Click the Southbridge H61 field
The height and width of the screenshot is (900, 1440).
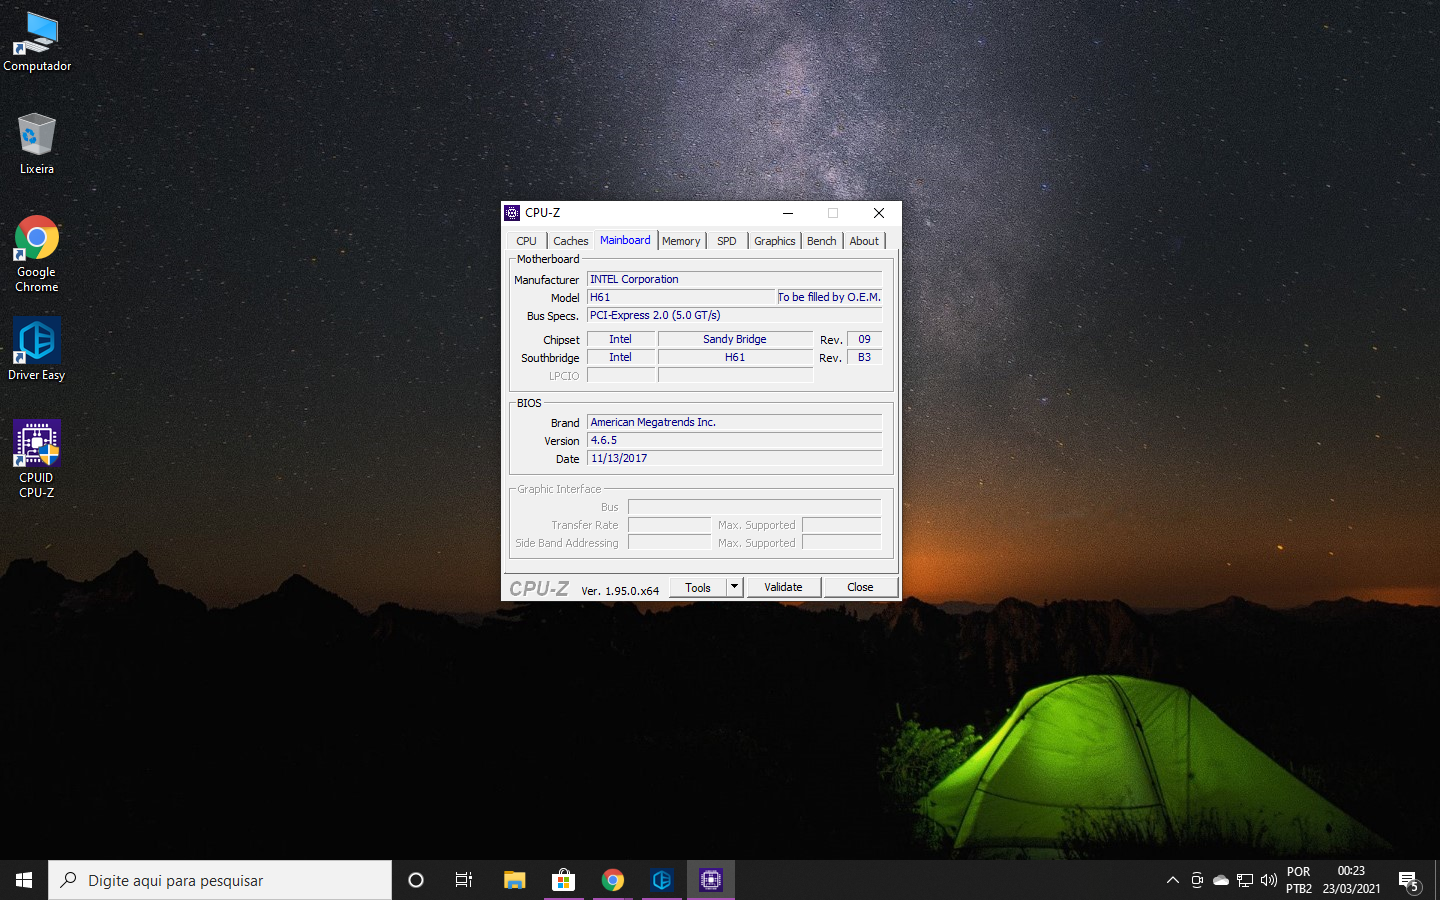pos(735,358)
